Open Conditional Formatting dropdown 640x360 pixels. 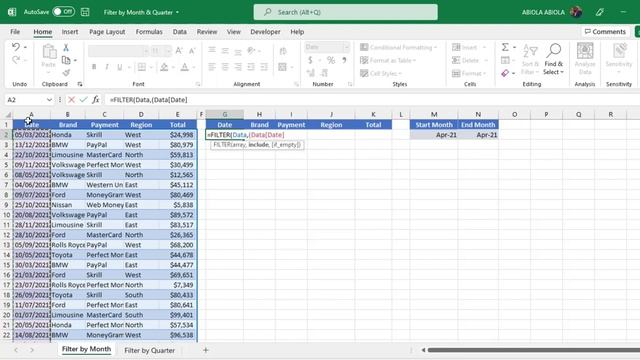coord(398,47)
